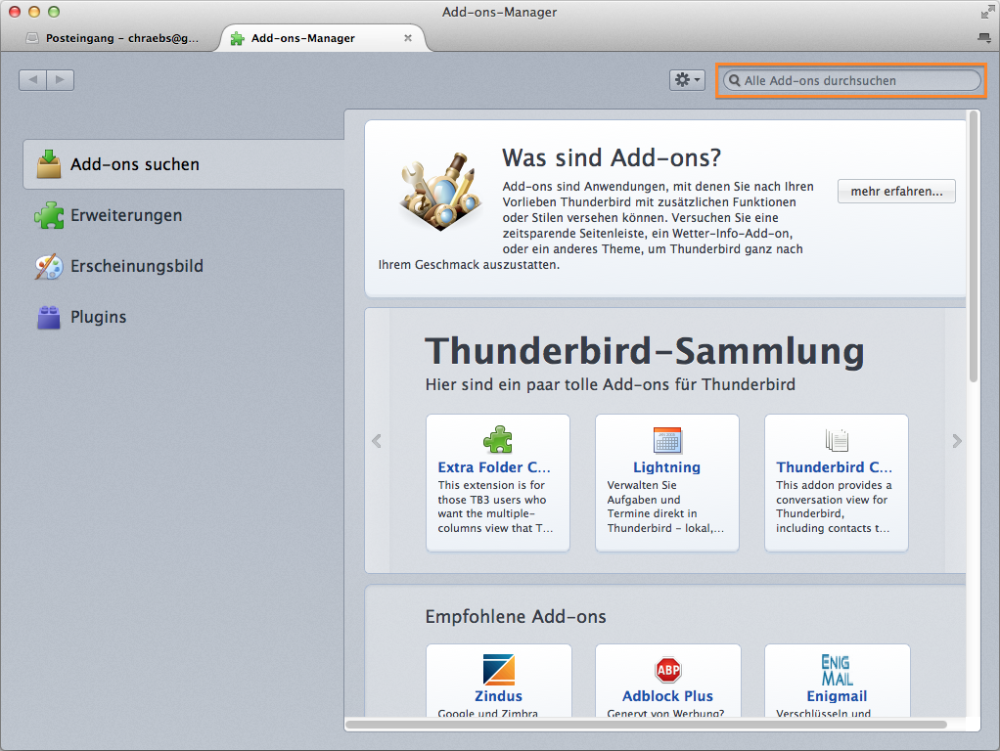The width and height of the screenshot is (1000, 751).
Task: Open the Zindus add-on link
Action: [498, 696]
